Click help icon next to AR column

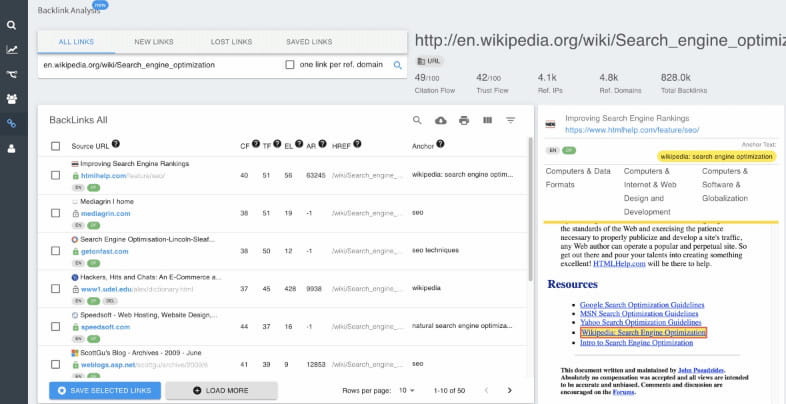click(x=322, y=144)
